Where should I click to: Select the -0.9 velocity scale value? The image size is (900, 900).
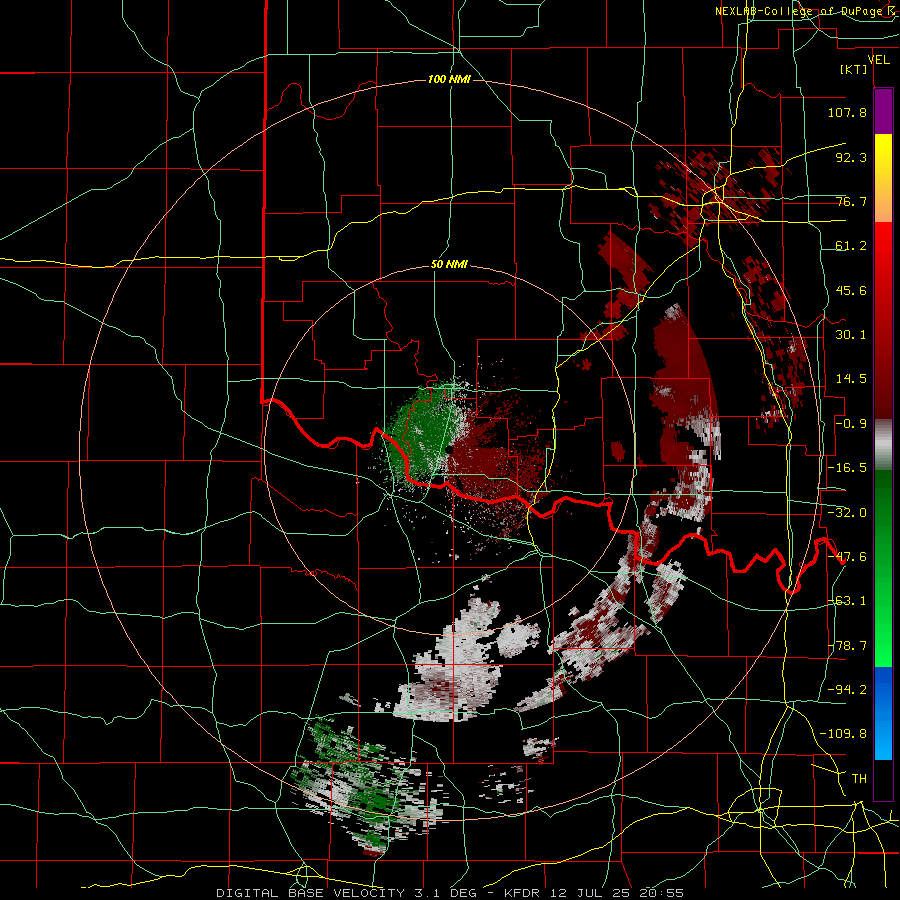851,424
